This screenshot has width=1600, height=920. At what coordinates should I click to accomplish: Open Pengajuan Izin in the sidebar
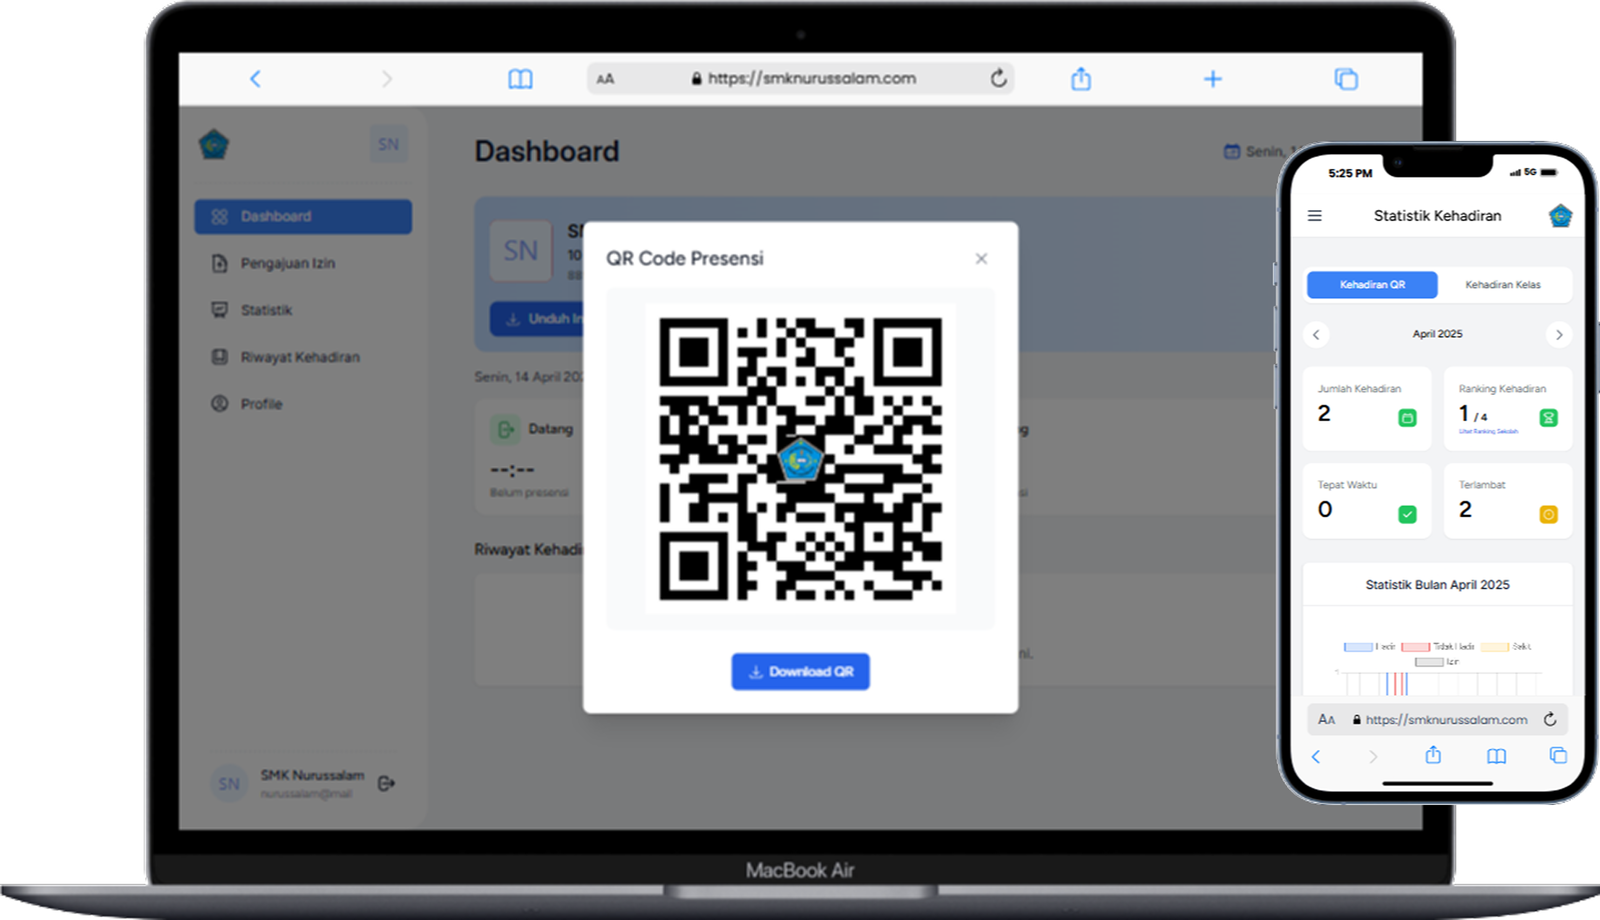[x=288, y=263]
